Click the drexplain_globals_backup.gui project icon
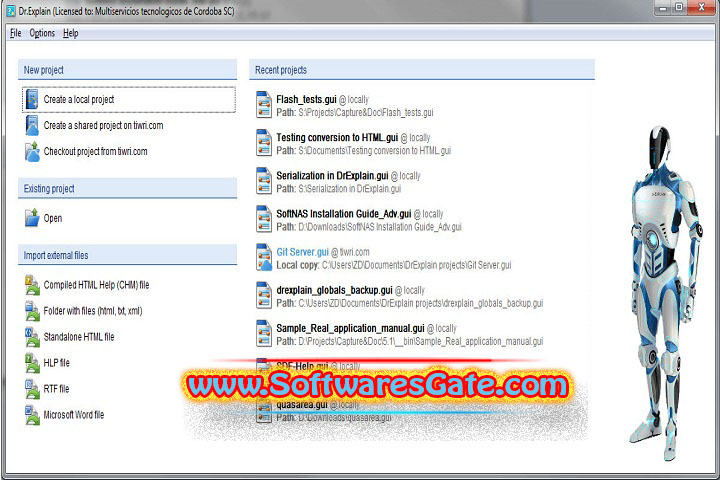 pos(264,295)
